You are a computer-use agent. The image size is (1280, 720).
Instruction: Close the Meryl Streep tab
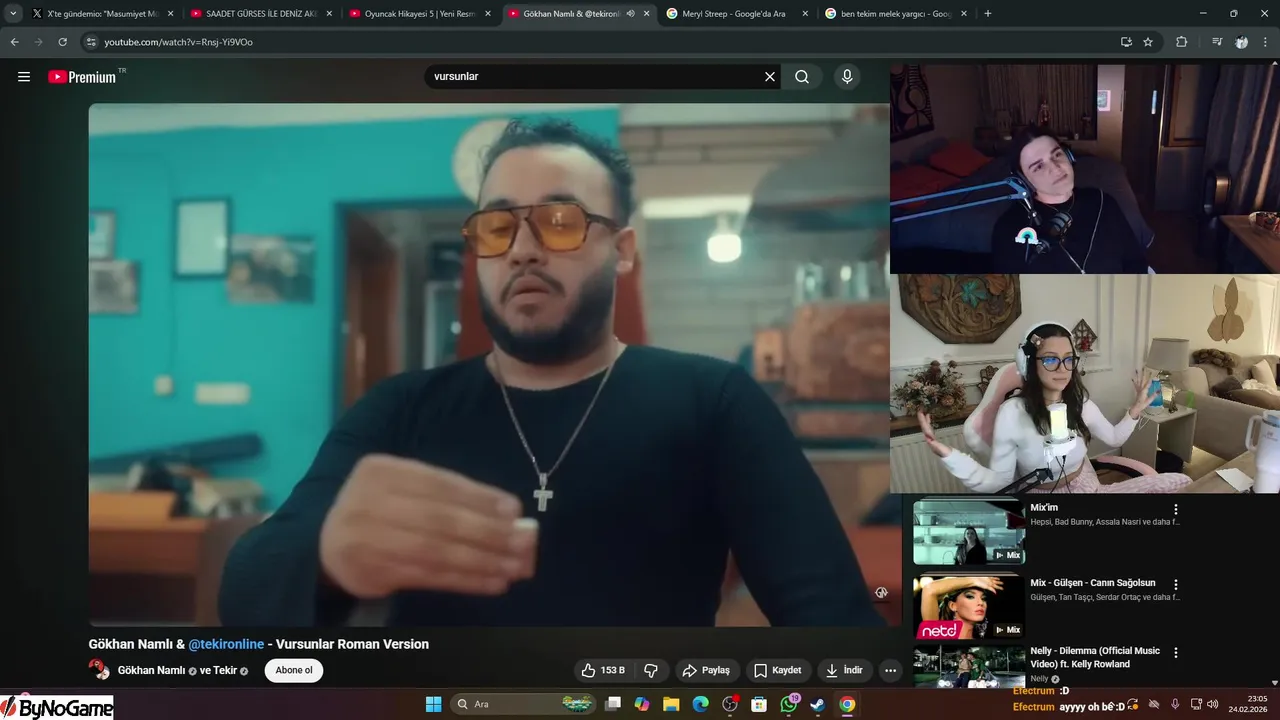click(x=805, y=14)
